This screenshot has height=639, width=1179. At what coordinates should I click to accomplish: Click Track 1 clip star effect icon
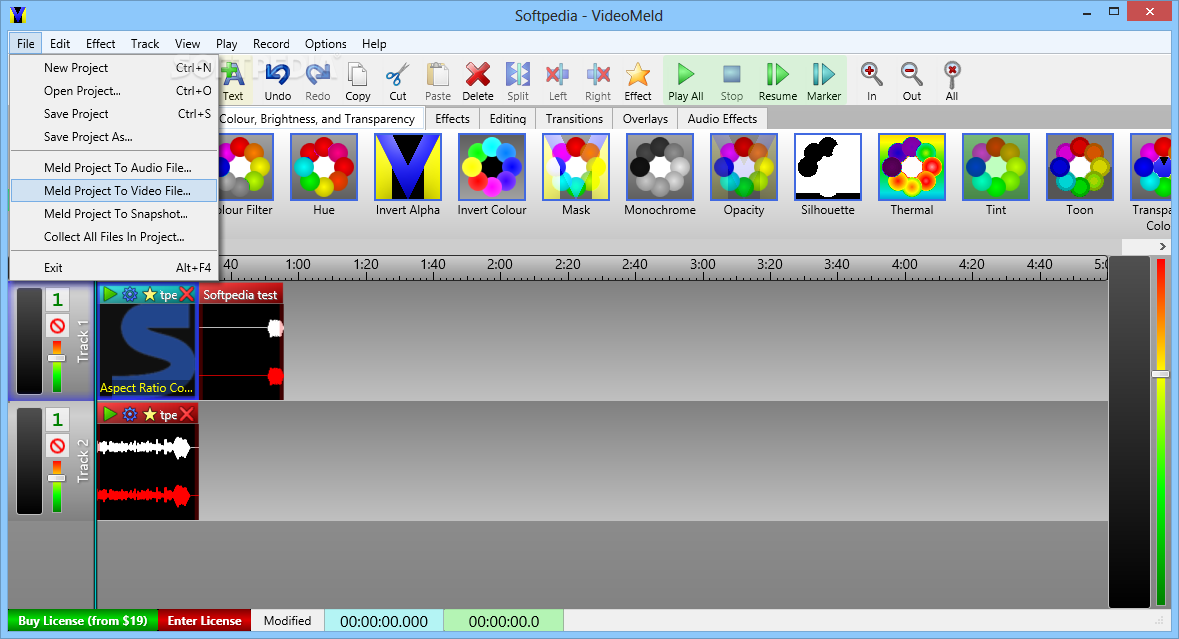tap(150, 294)
